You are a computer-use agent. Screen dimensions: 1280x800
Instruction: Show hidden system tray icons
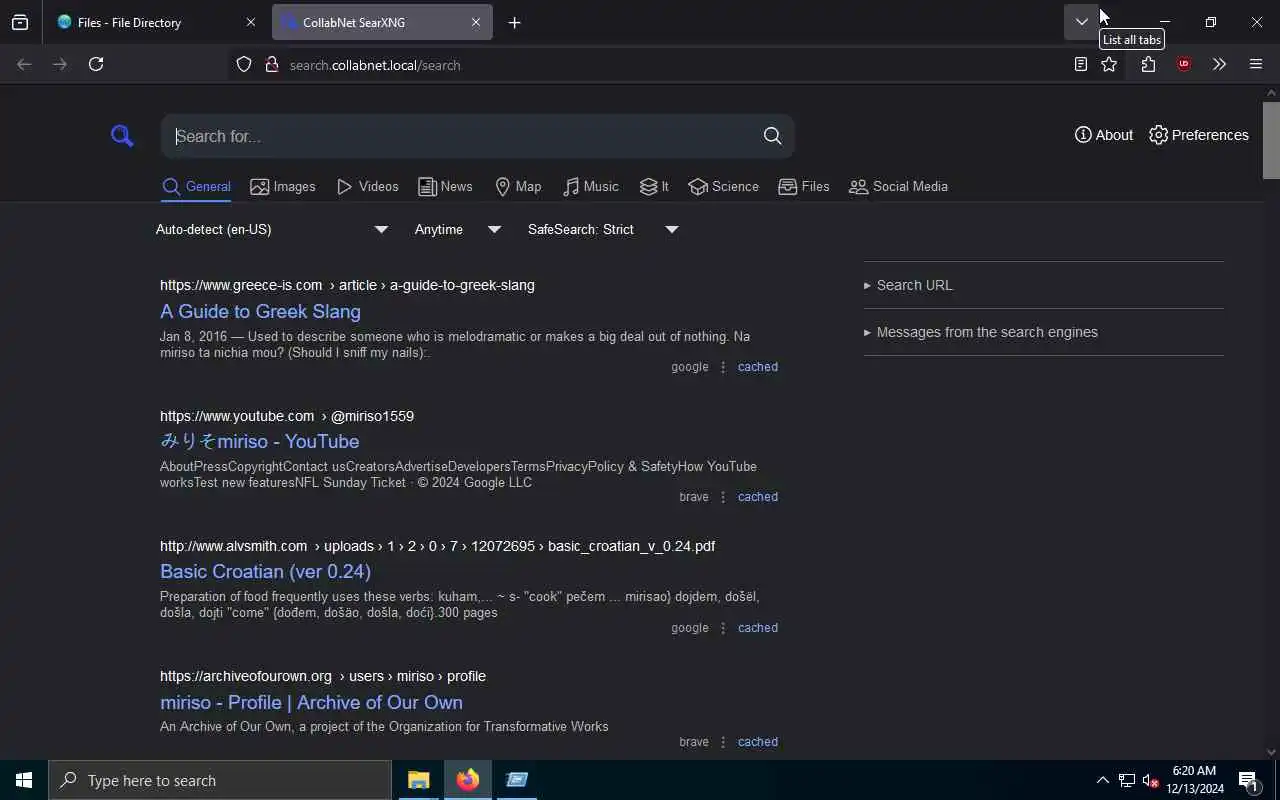click(x=1102, y=780)
